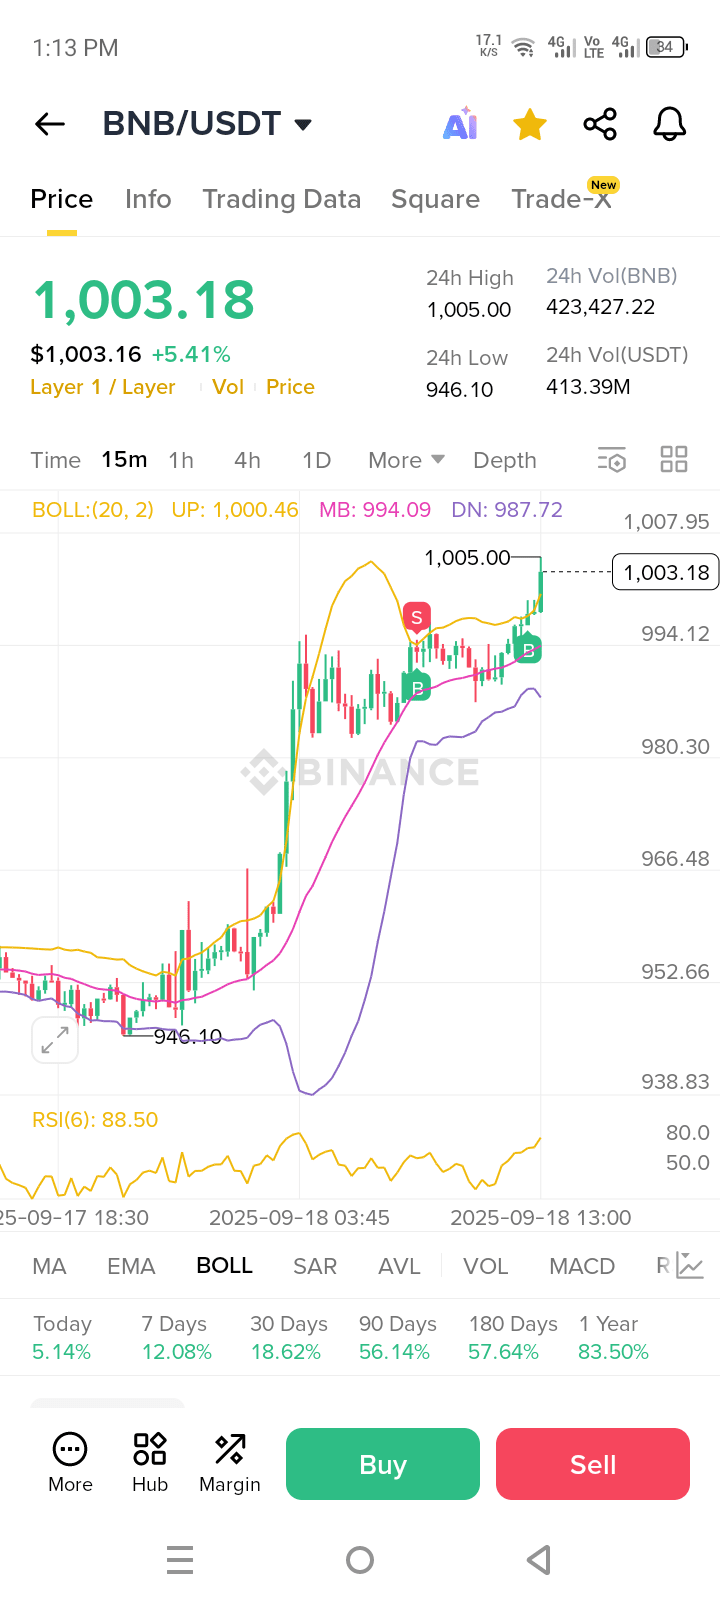Tap the Android back triangle icon

point(539,1560)
